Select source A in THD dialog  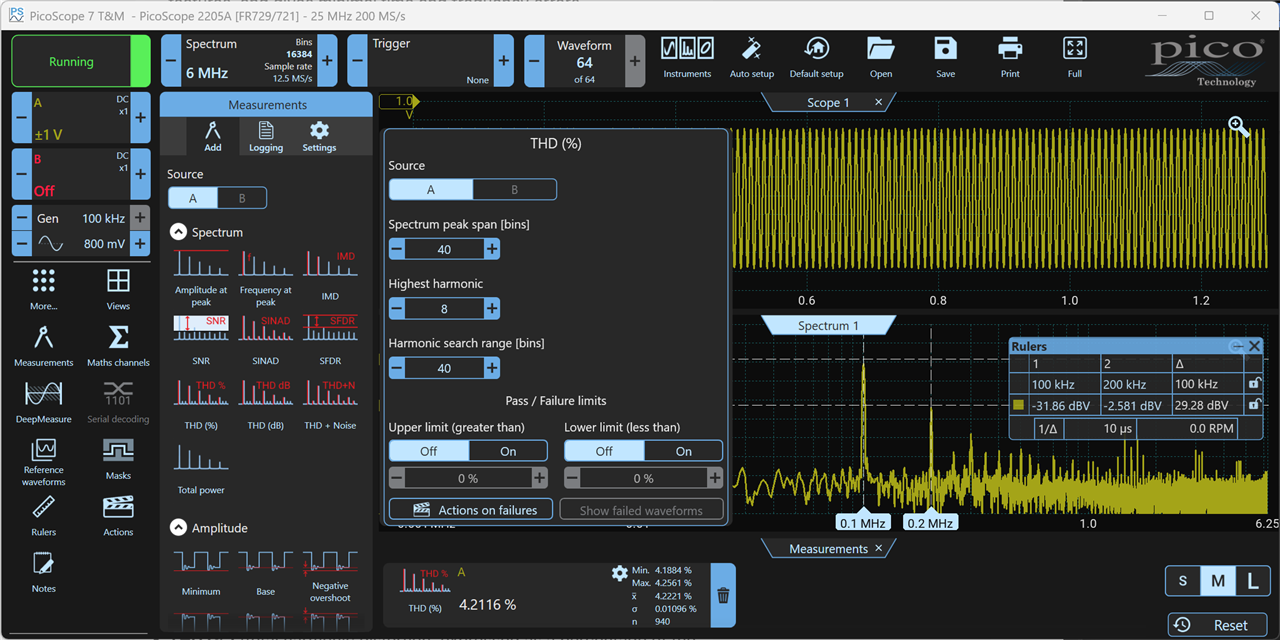coord(431,189)
